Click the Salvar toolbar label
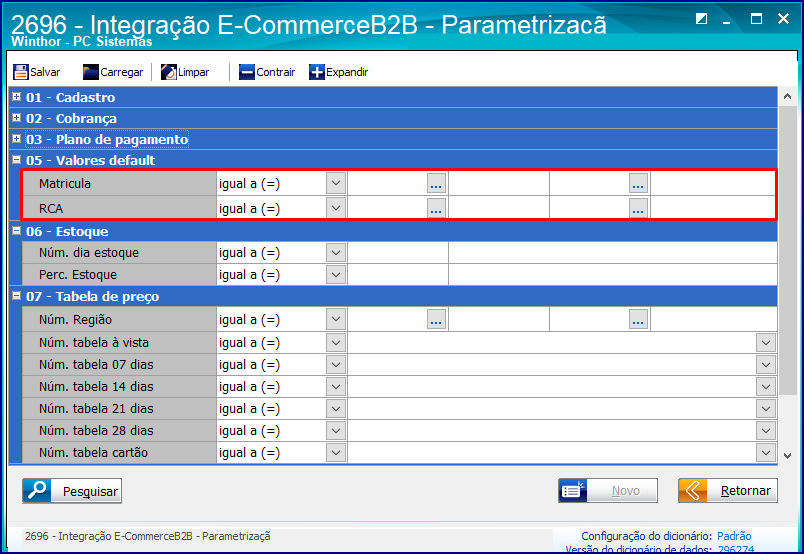The height and width of the screenshot is (554, 804). [x=45, y=72]
